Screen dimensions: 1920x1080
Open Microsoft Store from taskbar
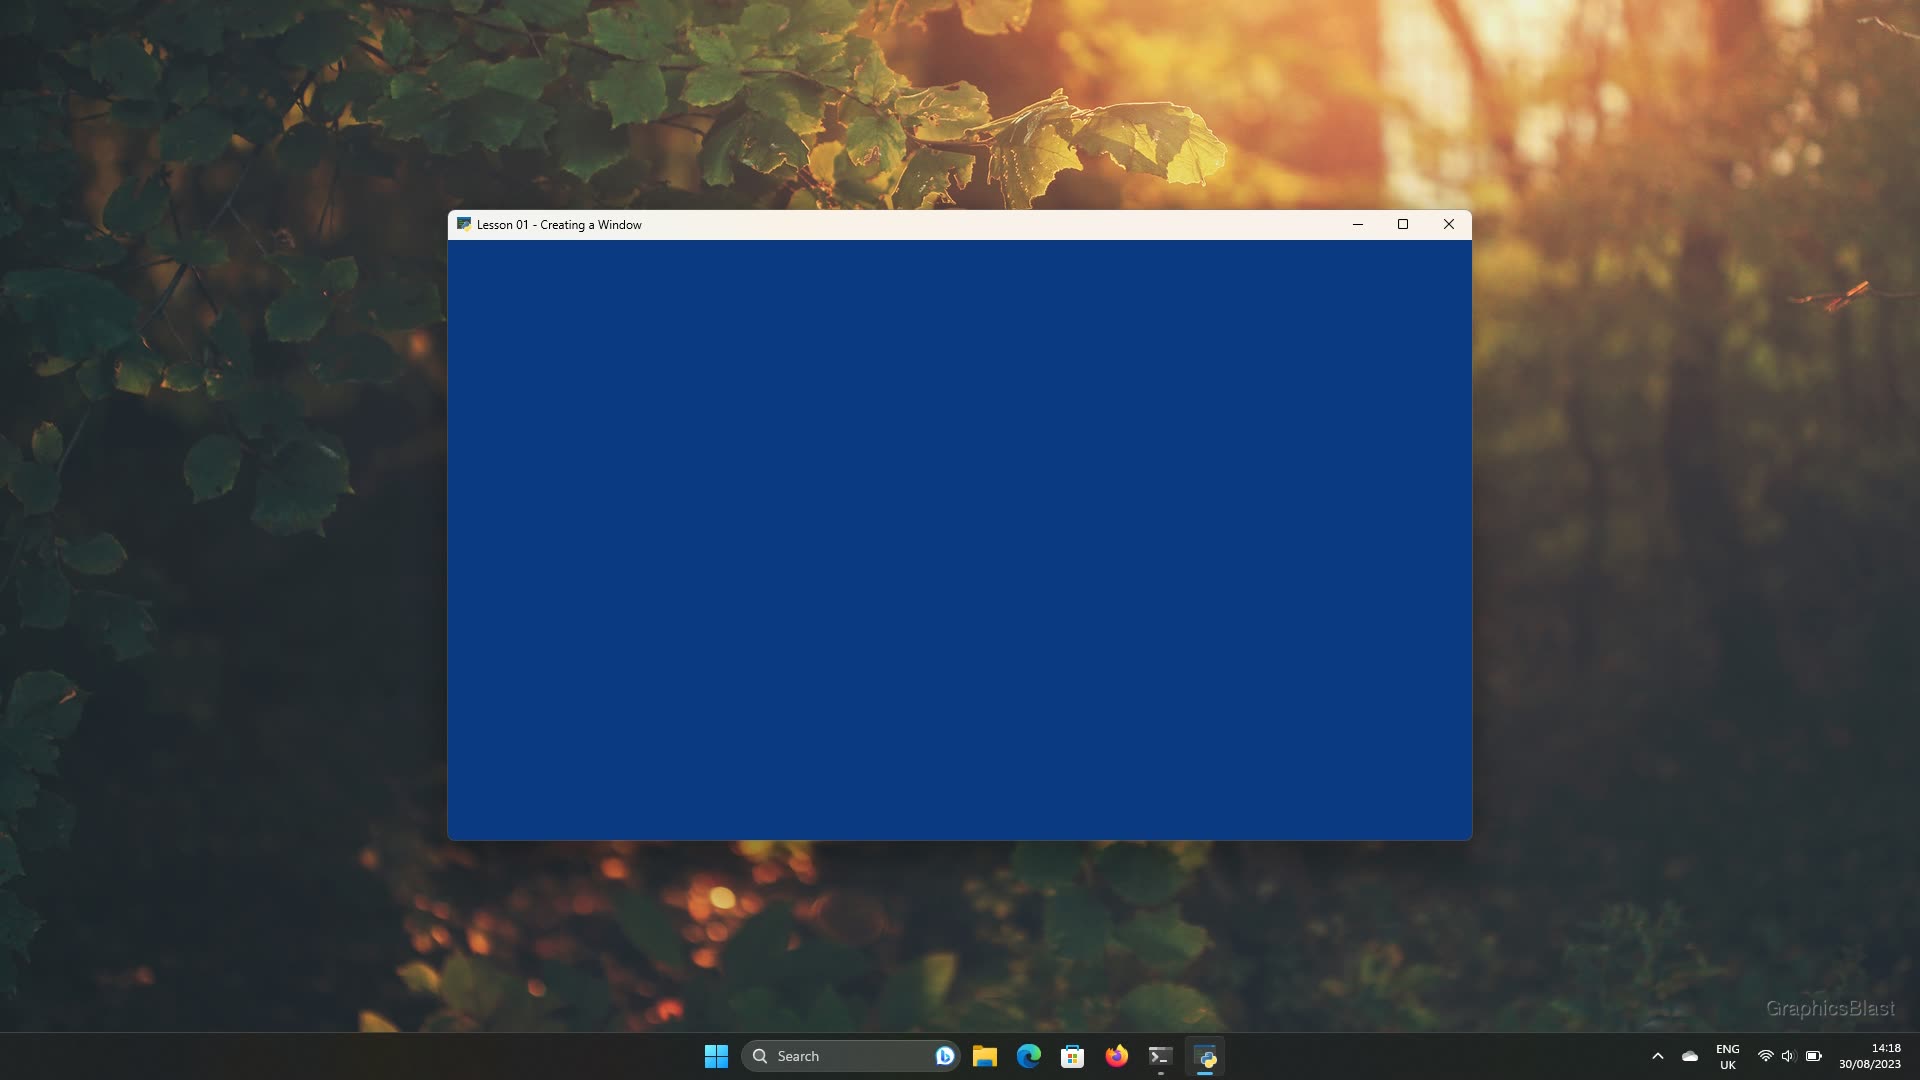click(1073, 1056)
